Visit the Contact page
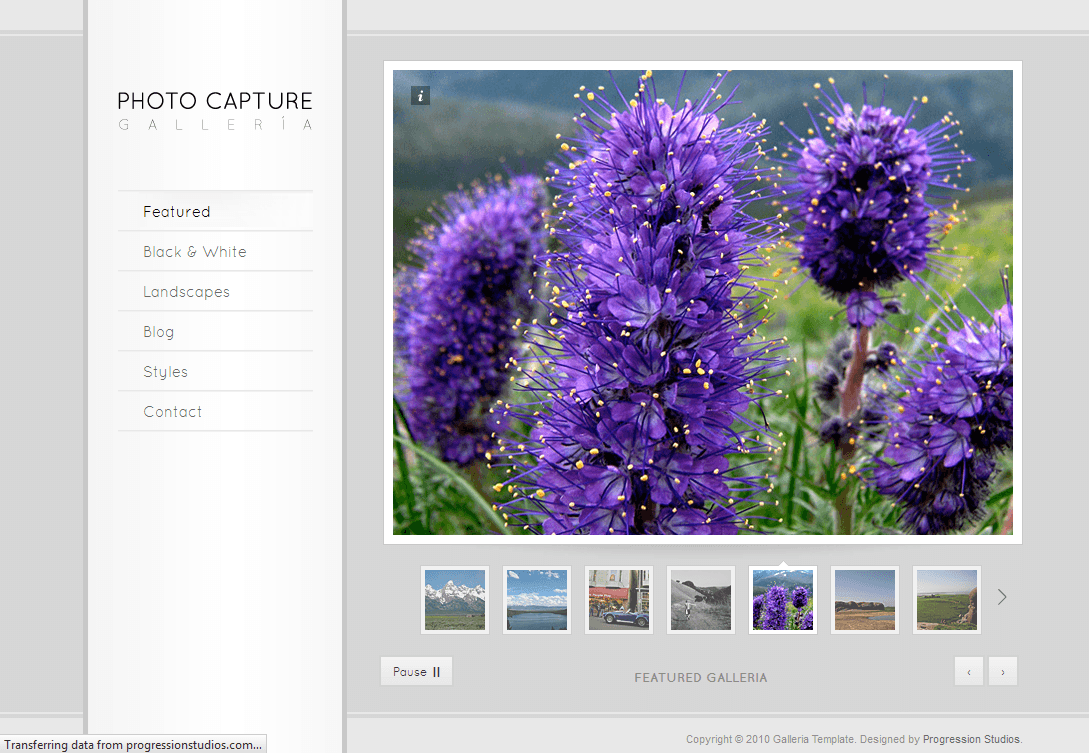This screenshot has width=1089, height=753. pyautogui.click(x=172, y=412)
